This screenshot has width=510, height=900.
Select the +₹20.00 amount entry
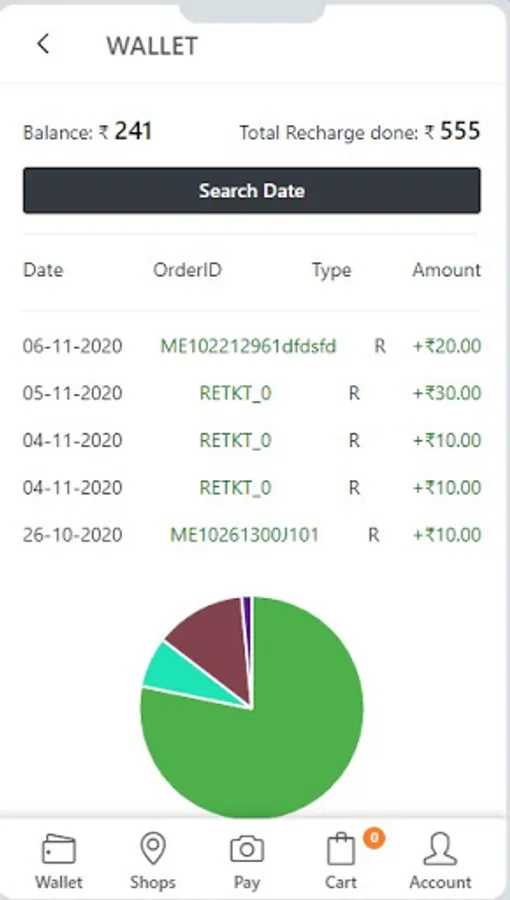[x=447, y=346]
